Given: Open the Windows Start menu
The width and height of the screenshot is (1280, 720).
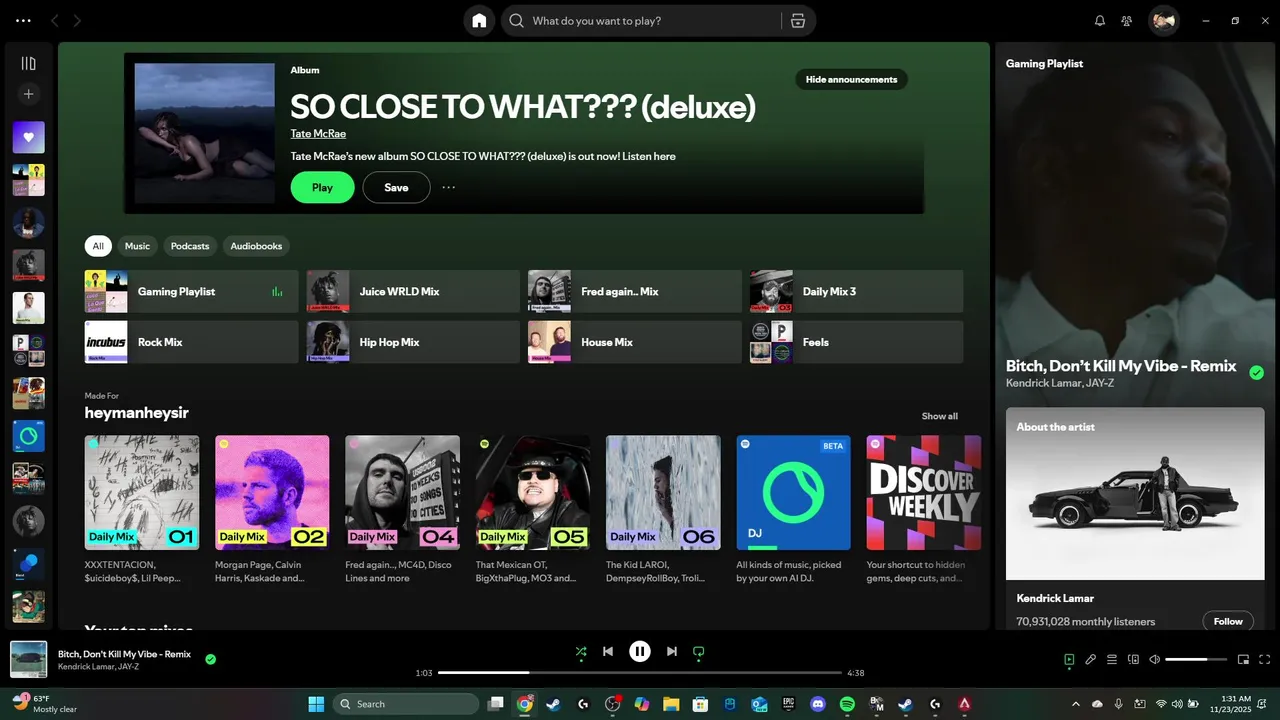Looking at the screenshot, I should [x=316, y=704].
